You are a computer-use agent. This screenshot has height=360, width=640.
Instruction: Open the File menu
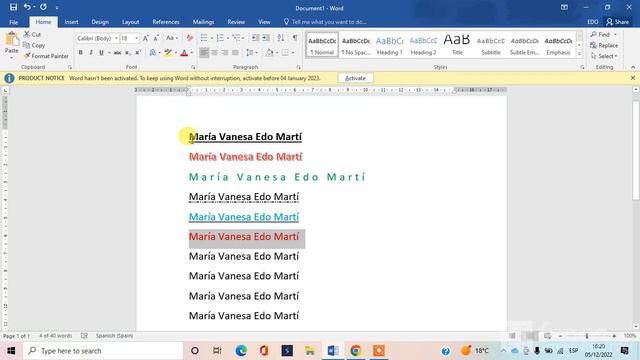pyautogui.click(x=13, y=22)
